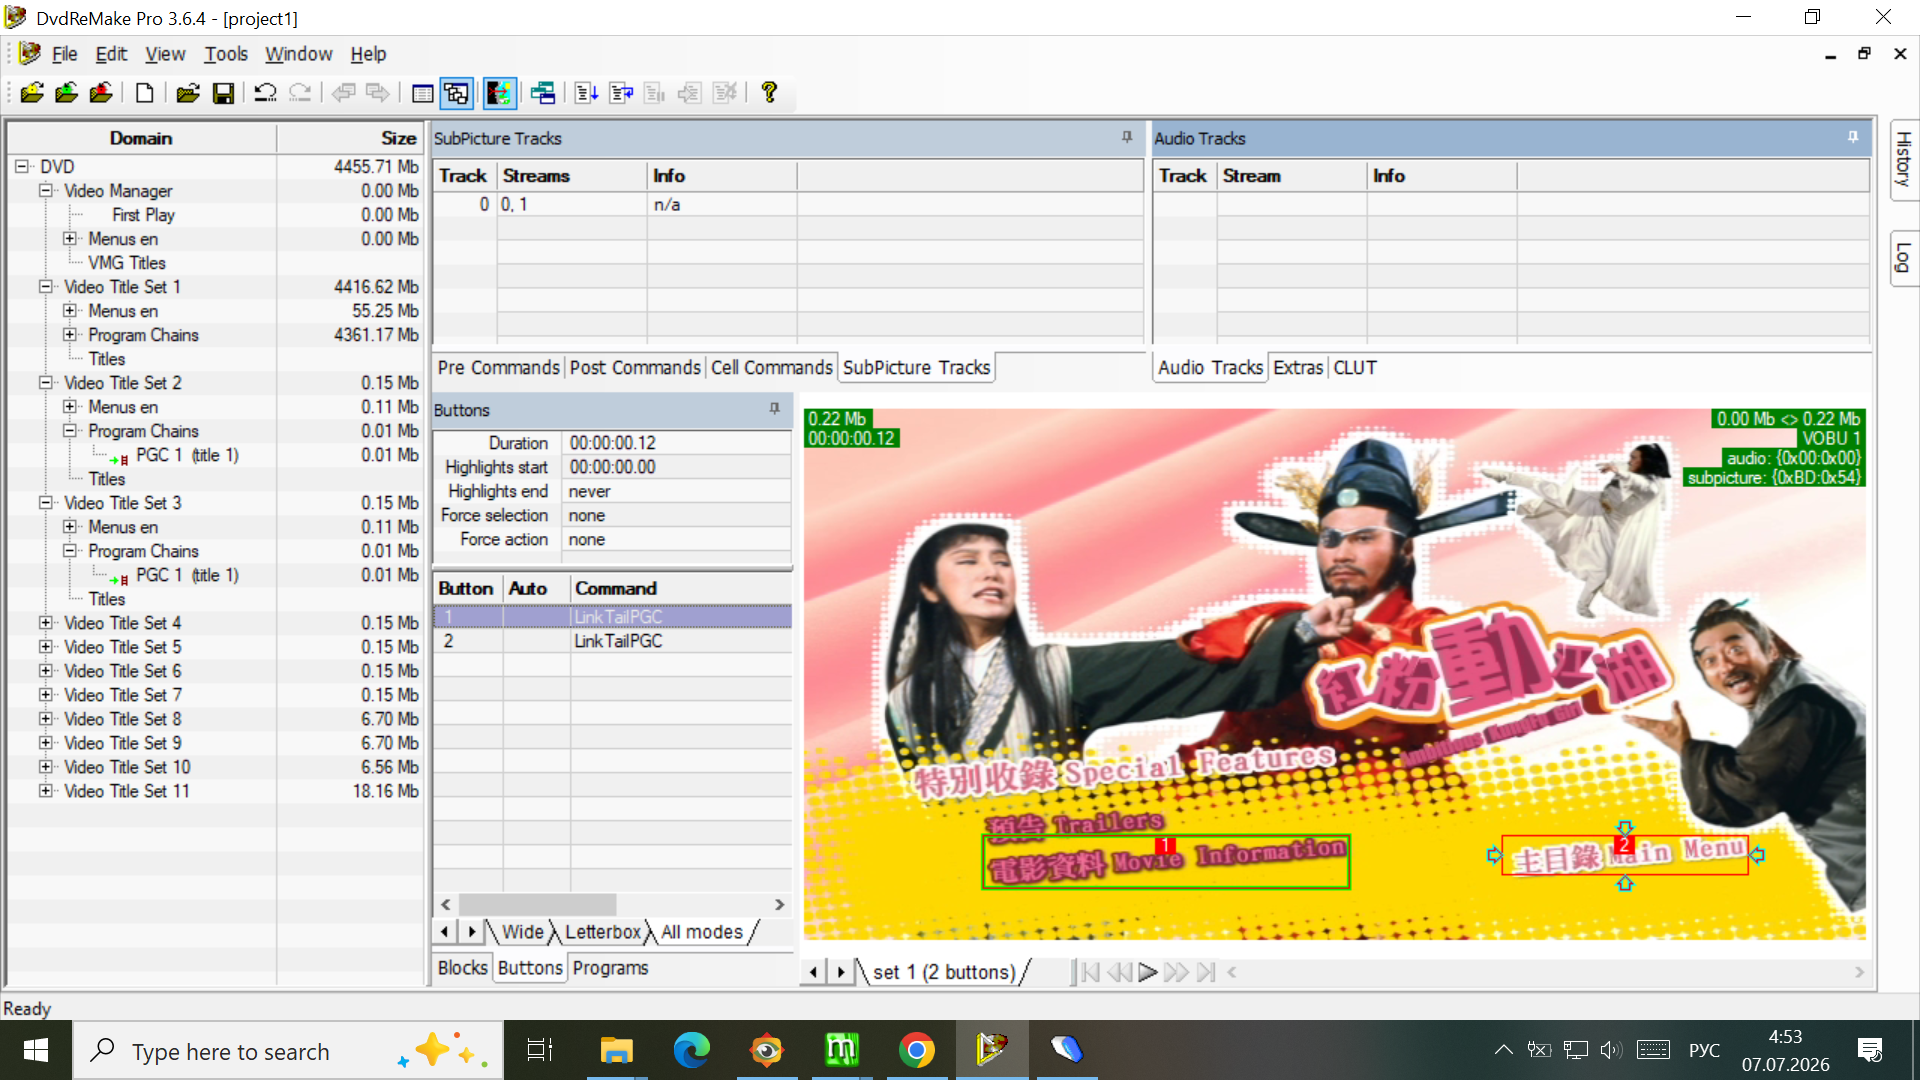1920x1080 pixels.
Task: Select the Movie Information button in preview
Action: point(1166,862)
